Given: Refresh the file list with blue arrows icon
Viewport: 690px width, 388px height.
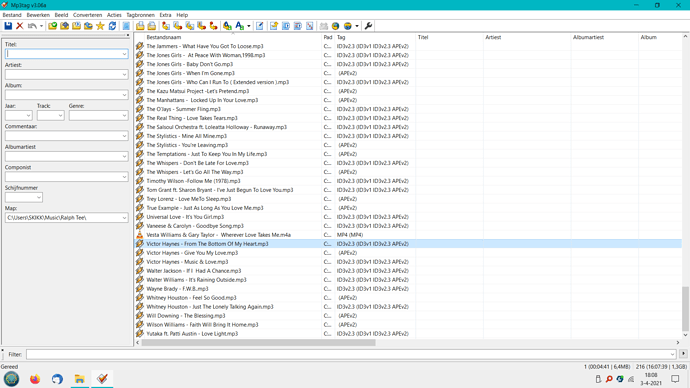Looking at the screenshot, I should [112, 26].
